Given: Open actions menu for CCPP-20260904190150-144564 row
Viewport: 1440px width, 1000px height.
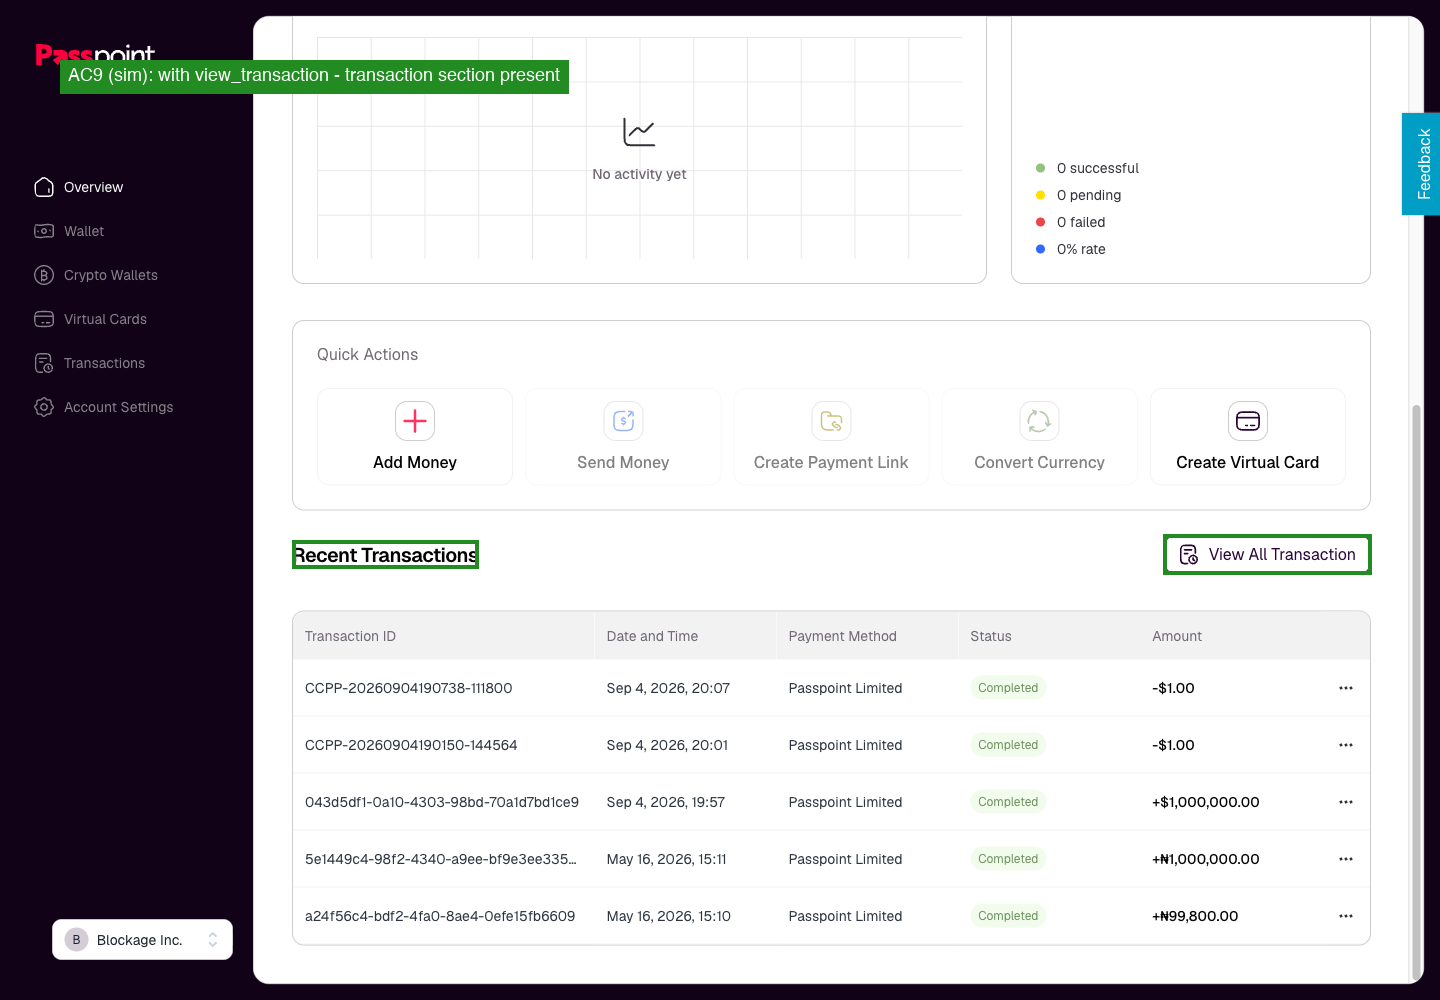Looking at the screenshot, I should pos(1346,745).
